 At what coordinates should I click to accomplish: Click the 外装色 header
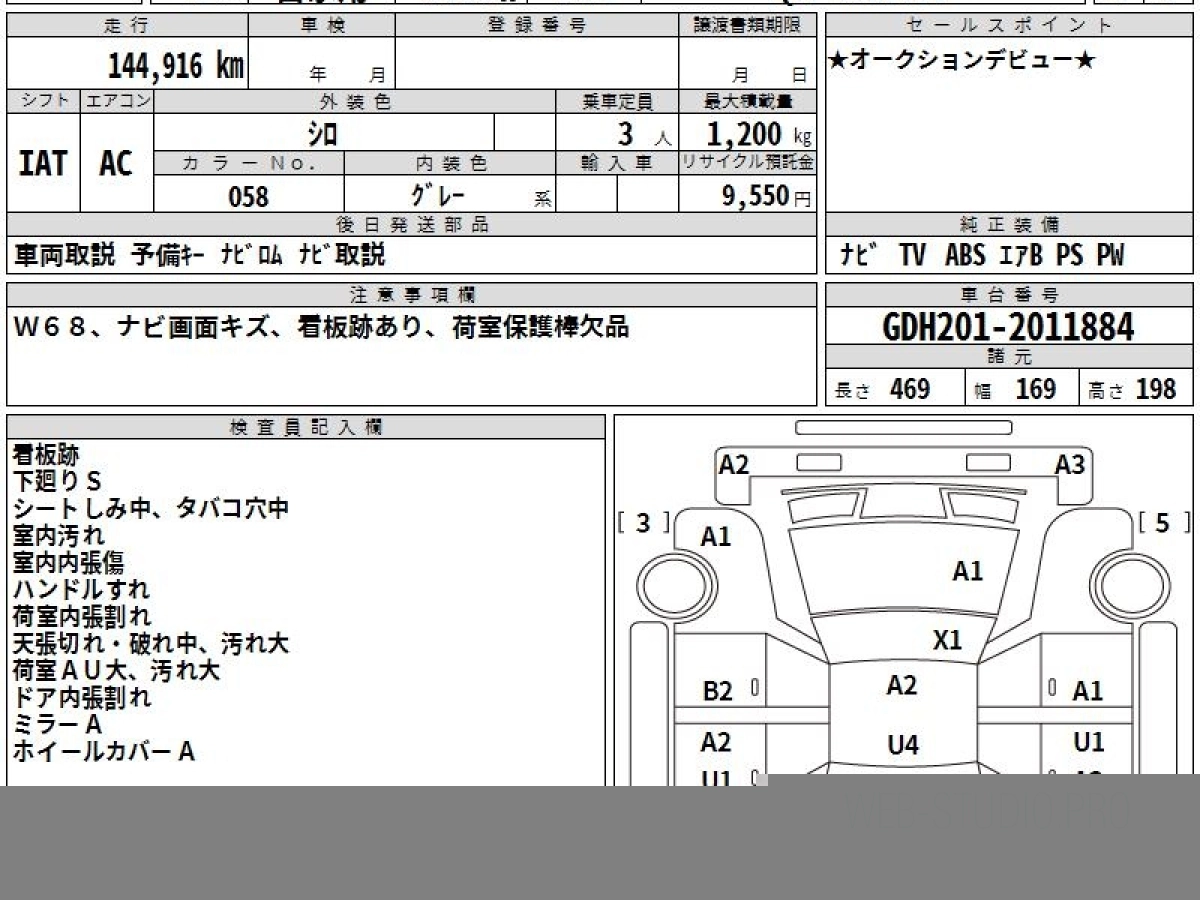(x=355, y=101)
